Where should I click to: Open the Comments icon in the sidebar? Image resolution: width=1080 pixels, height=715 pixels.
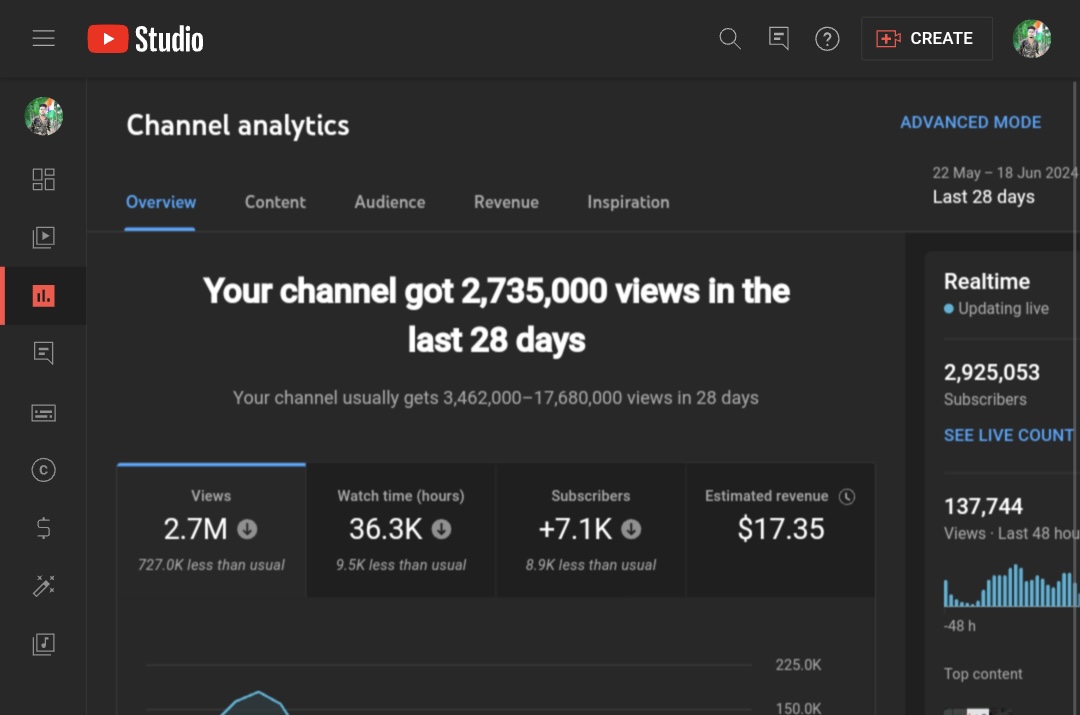43,353
